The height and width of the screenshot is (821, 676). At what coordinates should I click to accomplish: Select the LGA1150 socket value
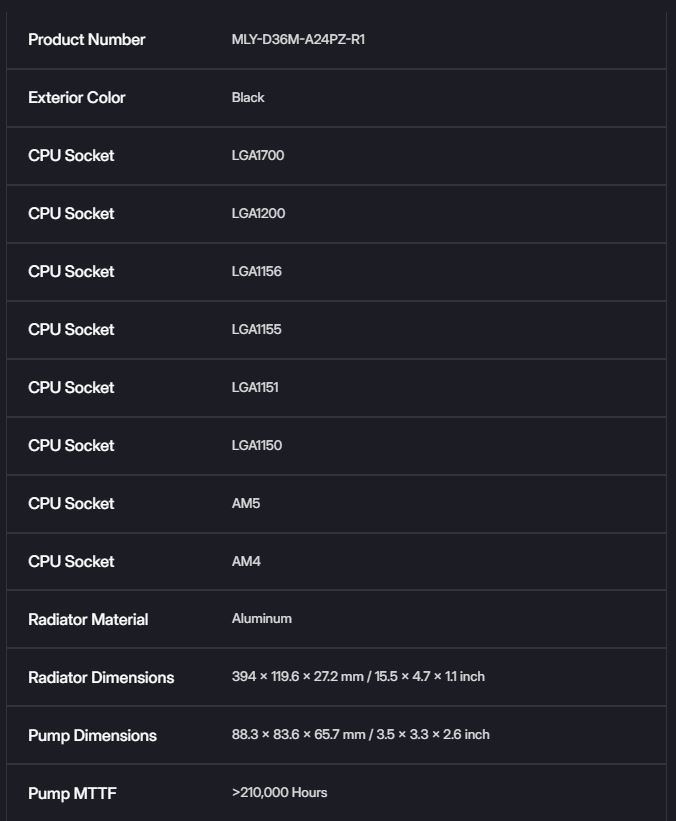(x=257, y=446)
